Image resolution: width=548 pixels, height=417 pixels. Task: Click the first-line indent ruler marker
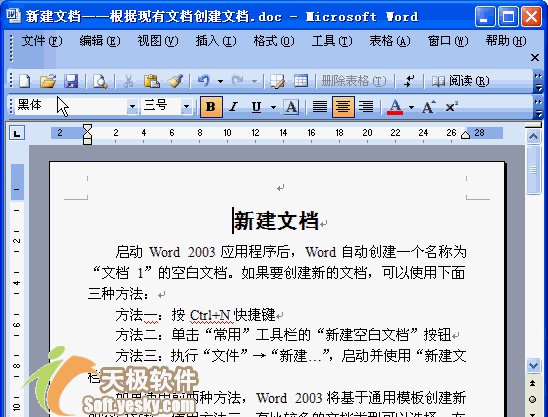(x=88, y=128)
